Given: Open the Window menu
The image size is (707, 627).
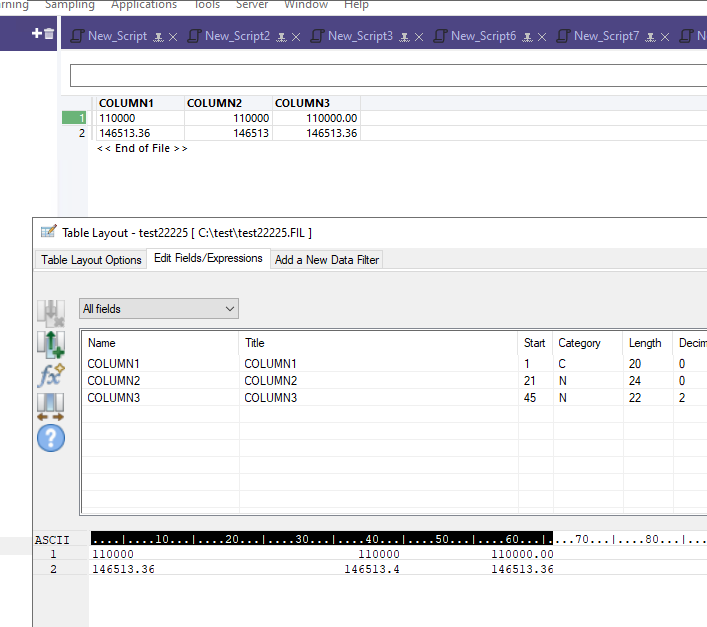Looking at the screenshot, I should [x=306, y=5].
